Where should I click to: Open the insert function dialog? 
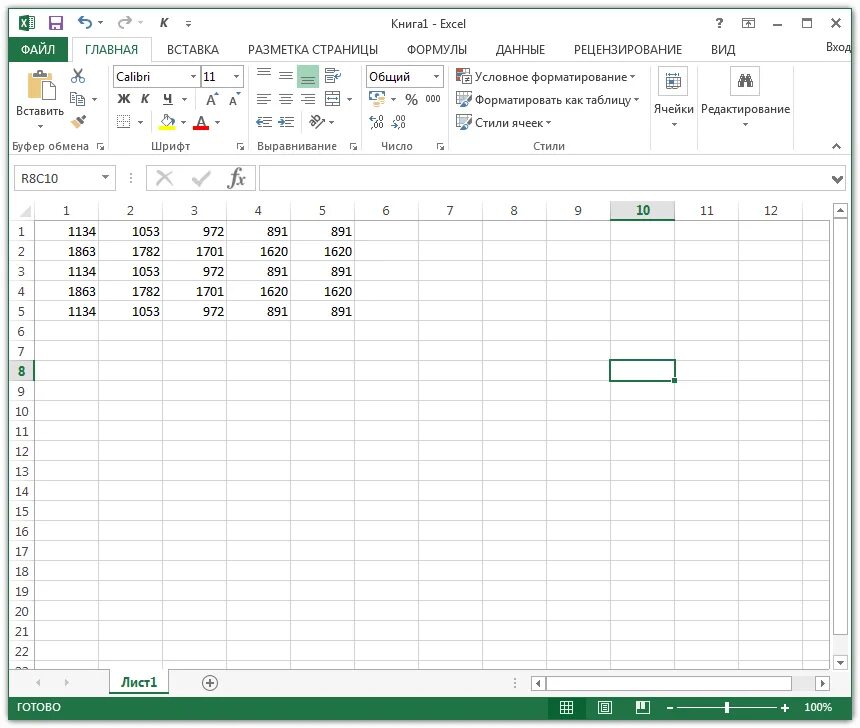point(236,178)
